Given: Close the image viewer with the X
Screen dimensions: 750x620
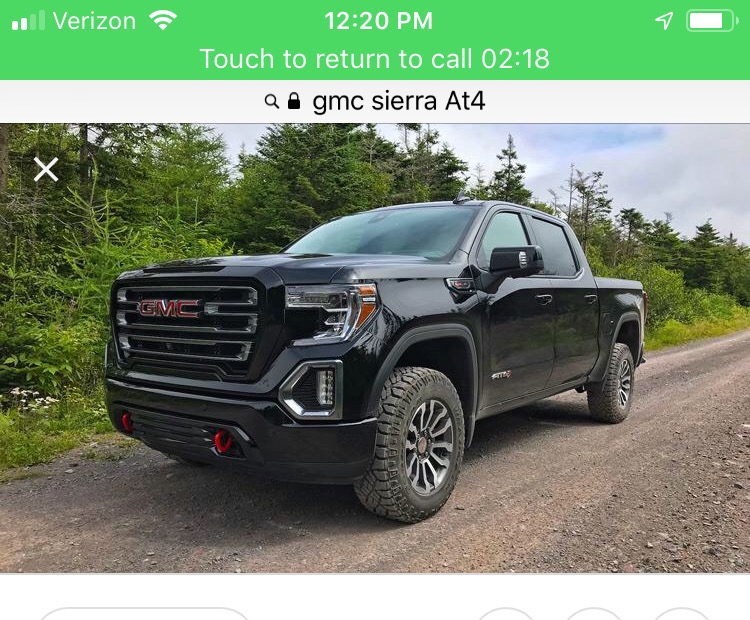Looking at the screenshot, I should point(46,169).
